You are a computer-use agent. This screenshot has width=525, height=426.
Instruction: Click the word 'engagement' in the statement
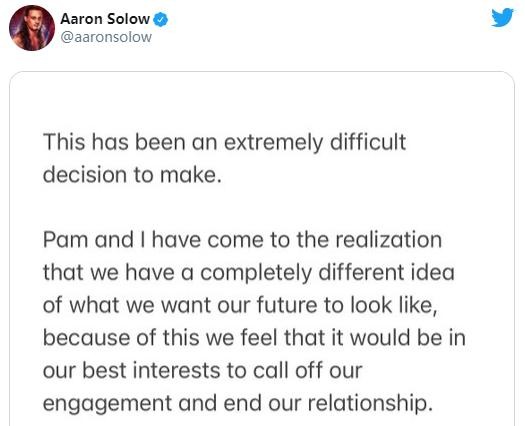107,404
